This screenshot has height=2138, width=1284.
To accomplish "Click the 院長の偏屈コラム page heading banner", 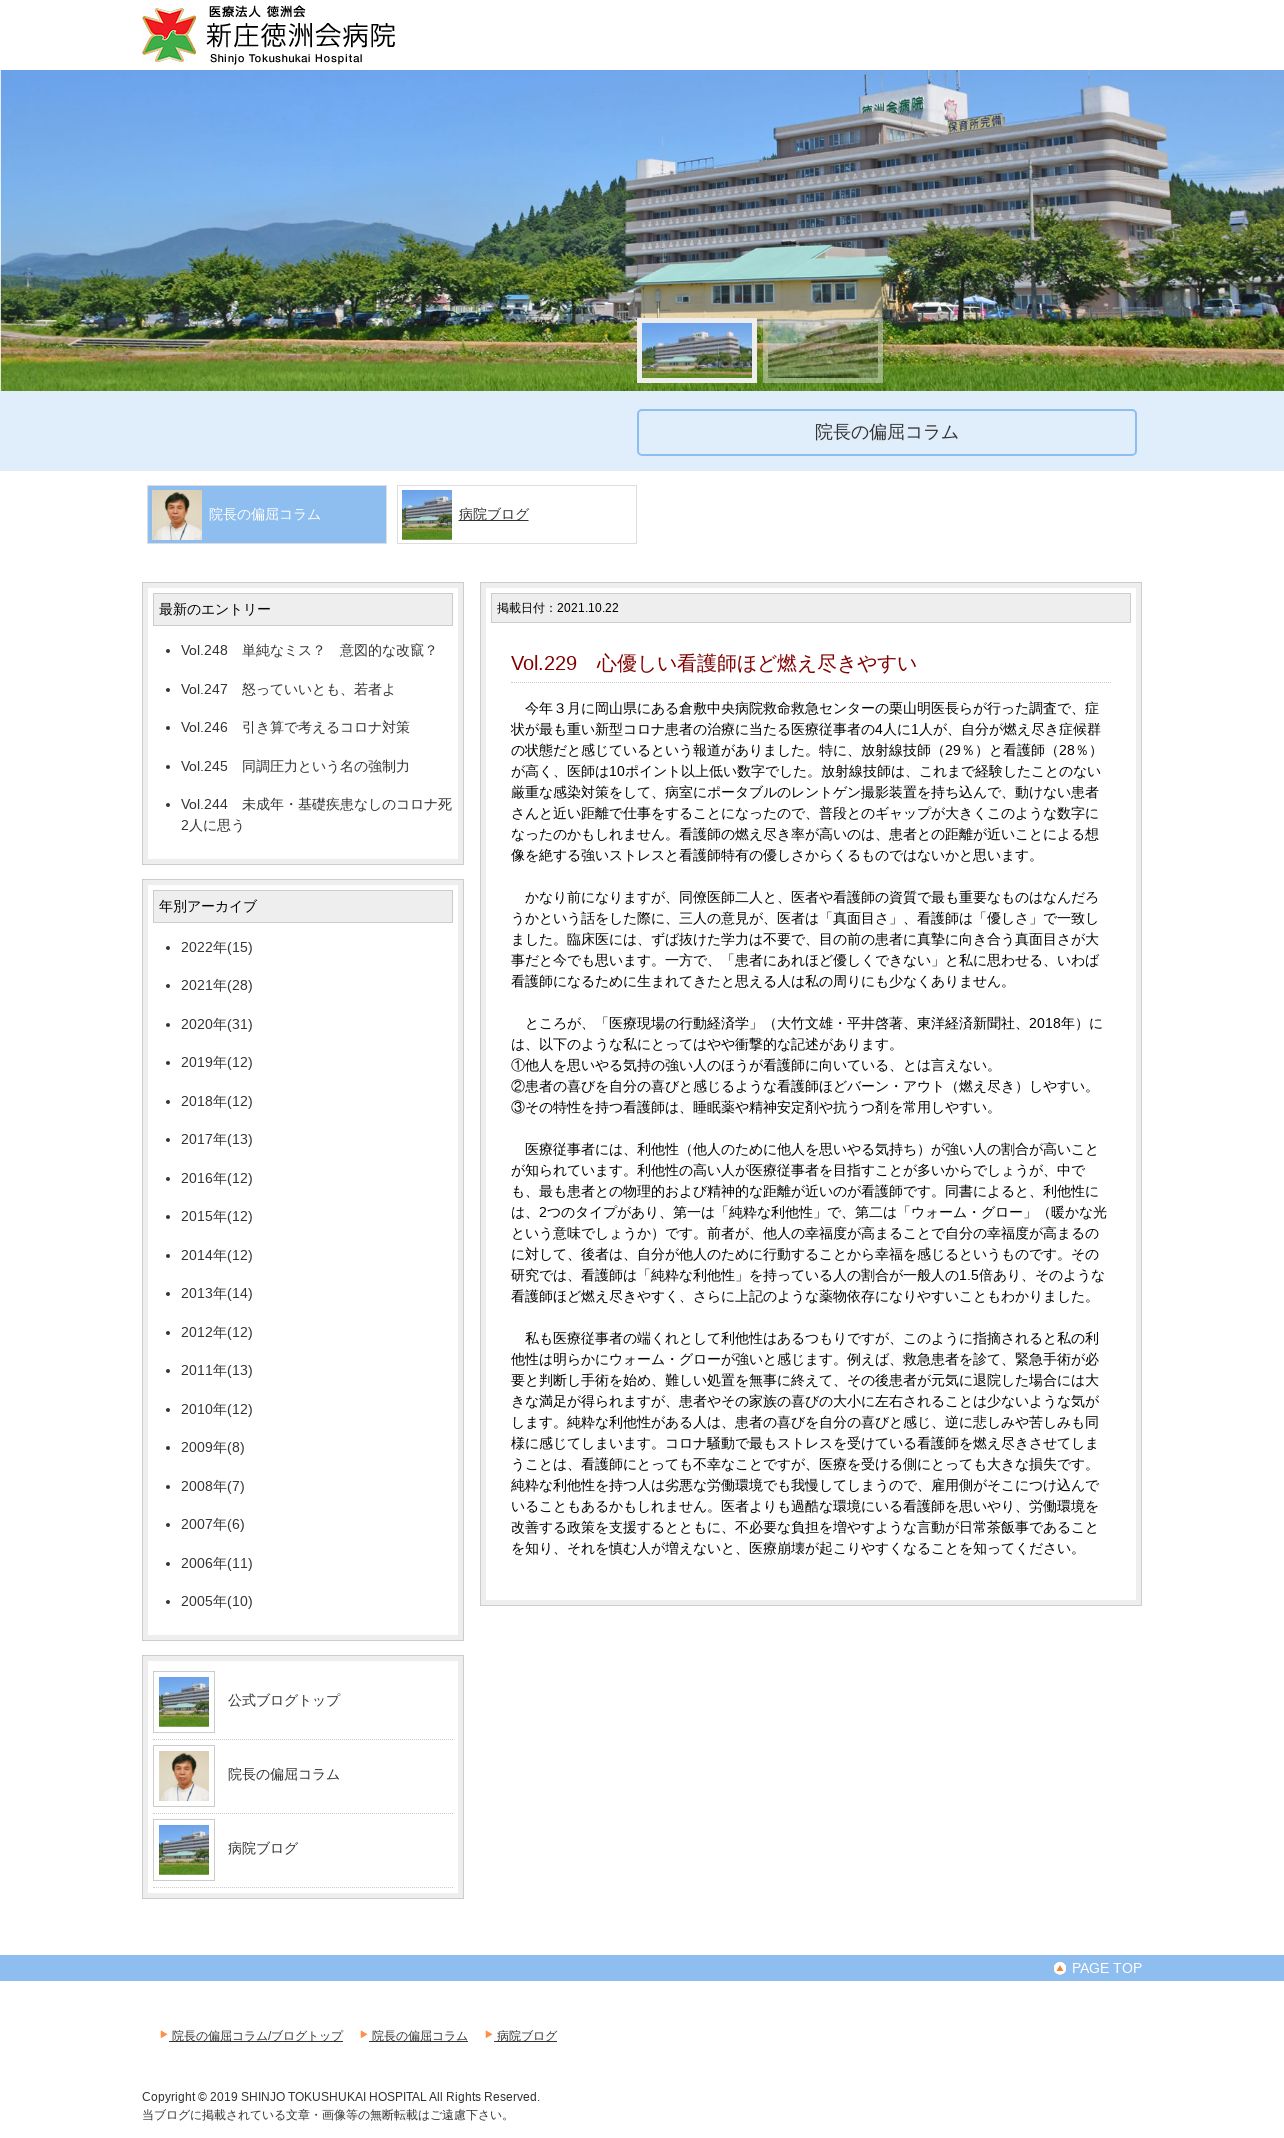I will pyautogui.click(x=887, y=433).
